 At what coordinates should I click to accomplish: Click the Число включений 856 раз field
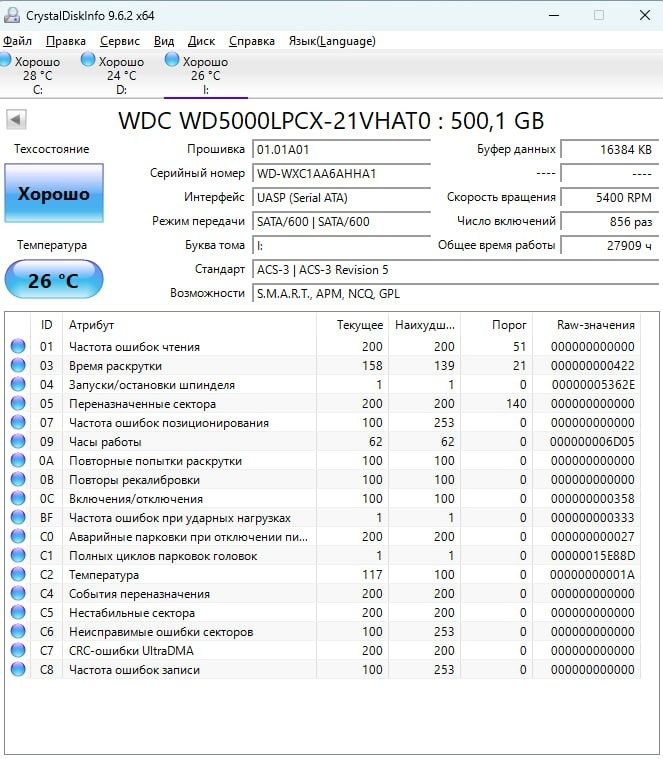pyautogui.click(x=609, y=222)
